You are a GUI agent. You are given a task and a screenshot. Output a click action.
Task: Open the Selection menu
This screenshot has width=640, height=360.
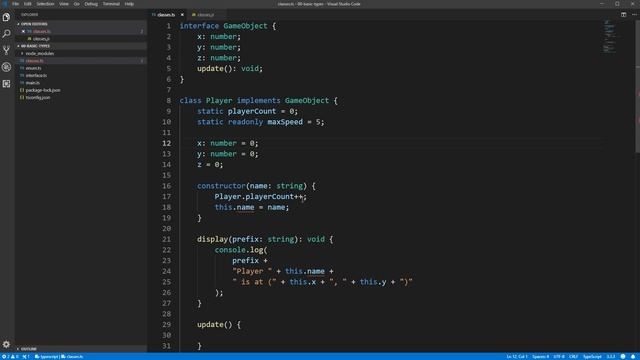click(45, 4)
